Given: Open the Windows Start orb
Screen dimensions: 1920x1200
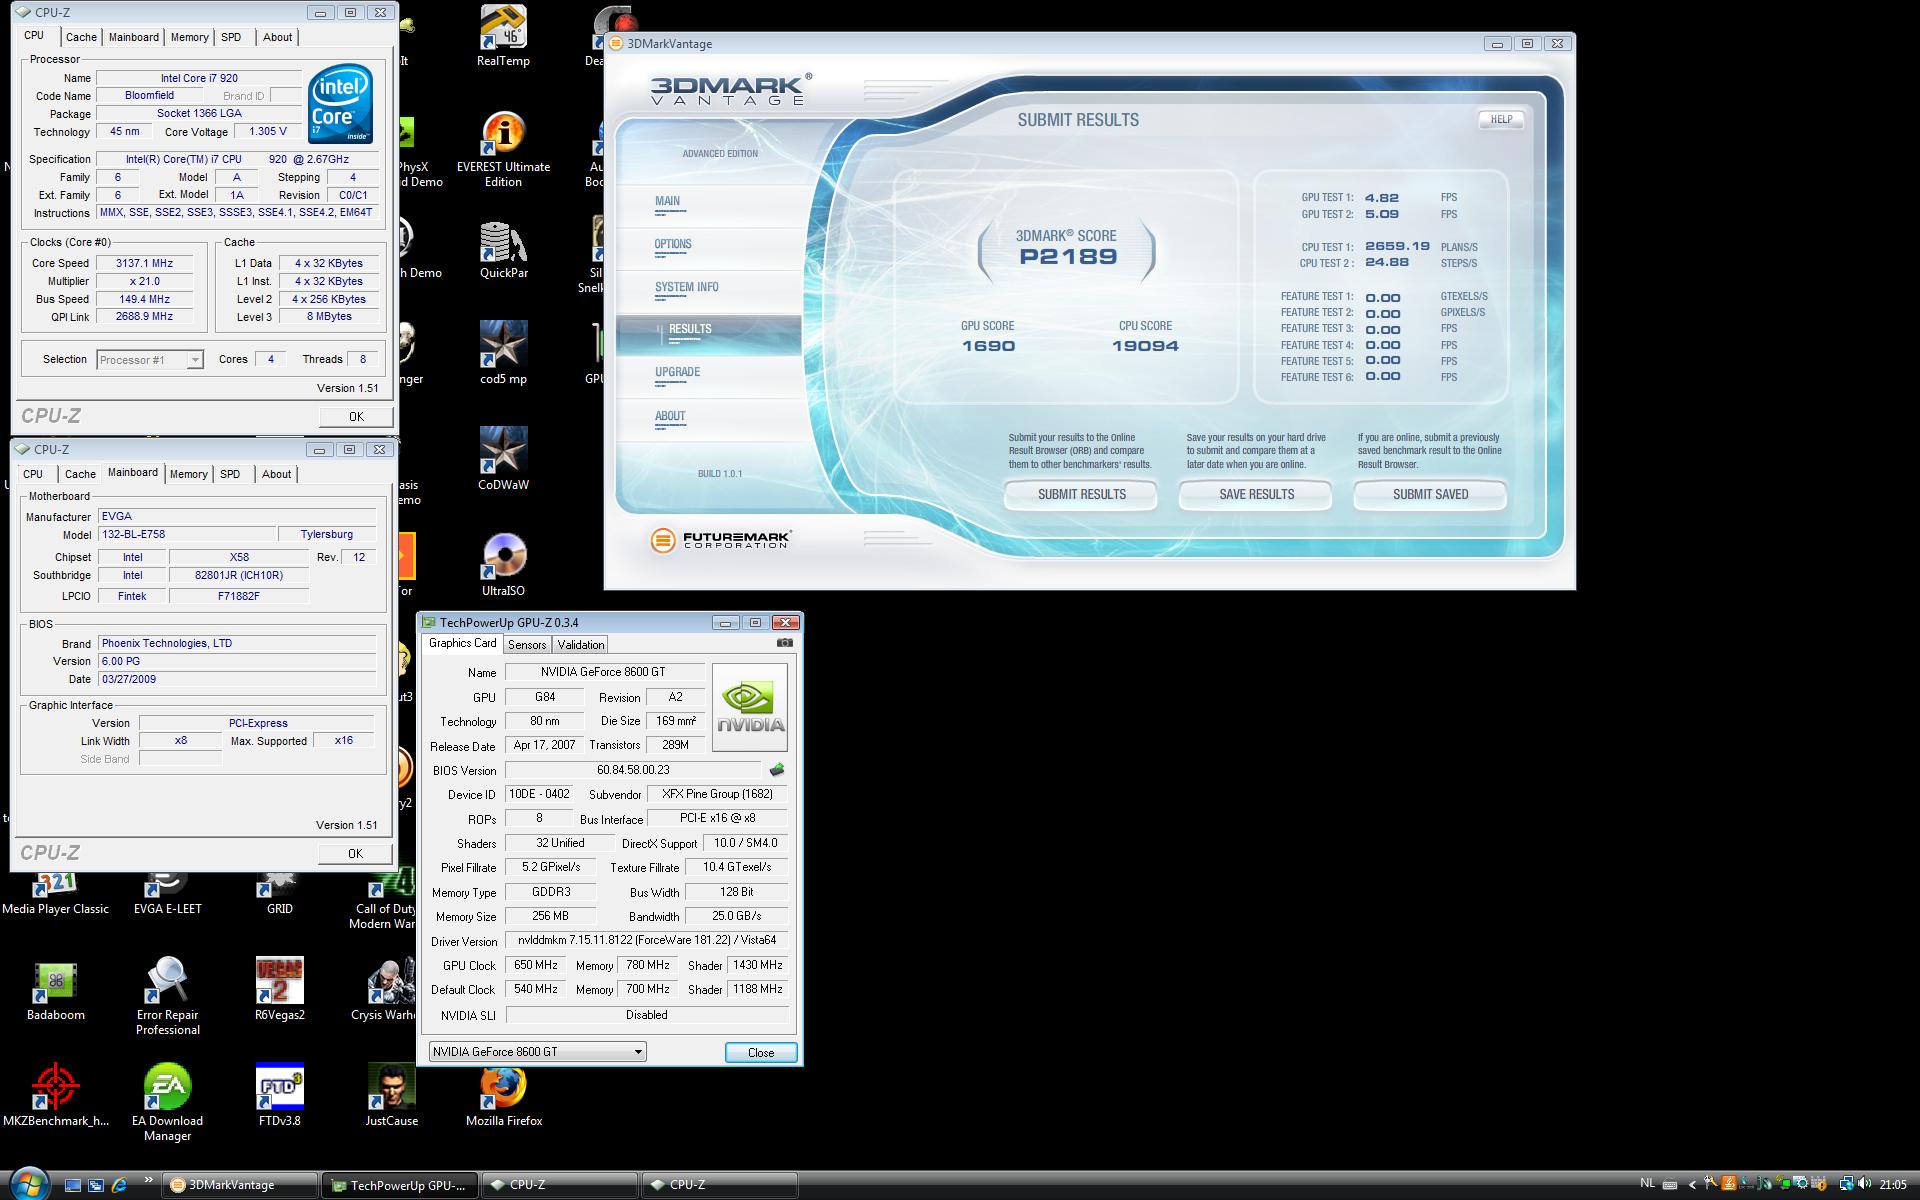Looking at the screenshot, I should click(x=27, y=1184).
